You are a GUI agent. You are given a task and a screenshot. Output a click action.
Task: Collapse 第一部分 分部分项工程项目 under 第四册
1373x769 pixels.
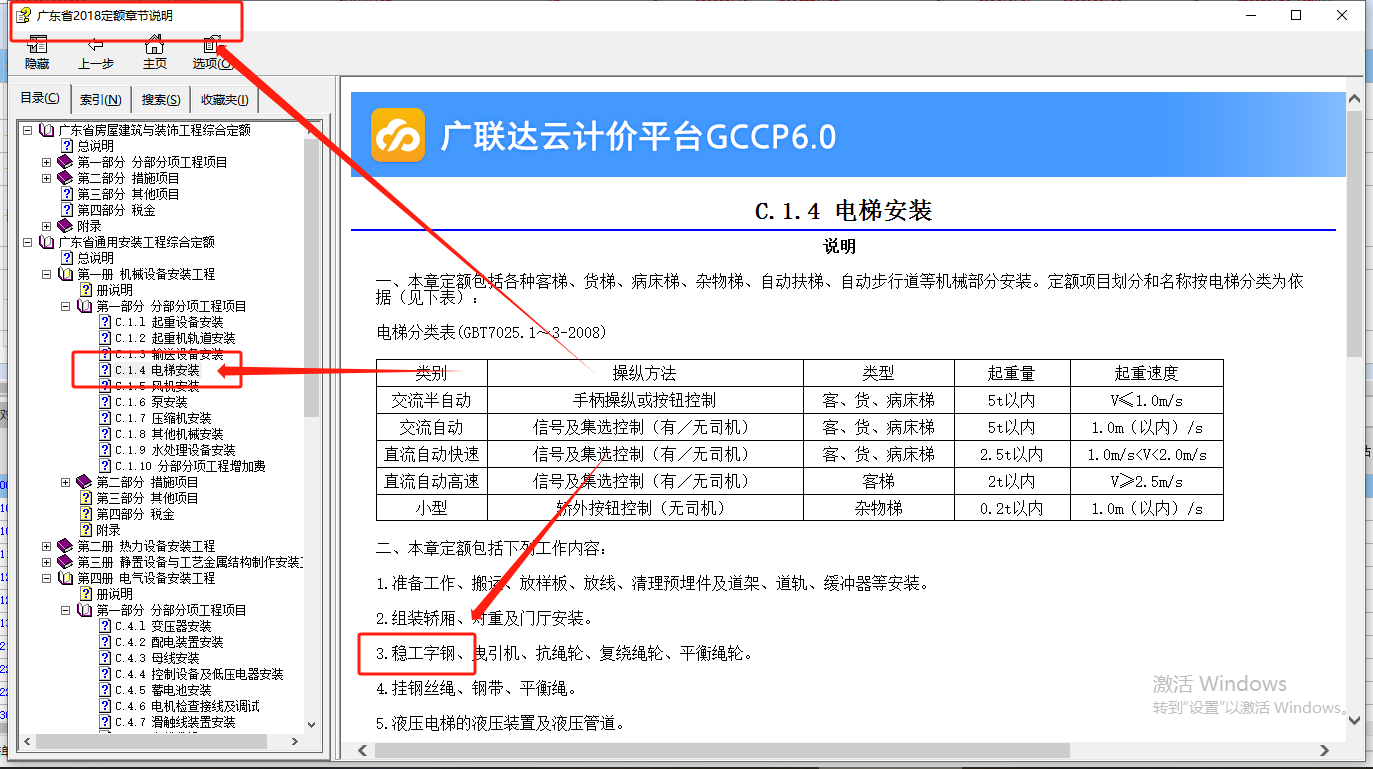coord(66,610)
